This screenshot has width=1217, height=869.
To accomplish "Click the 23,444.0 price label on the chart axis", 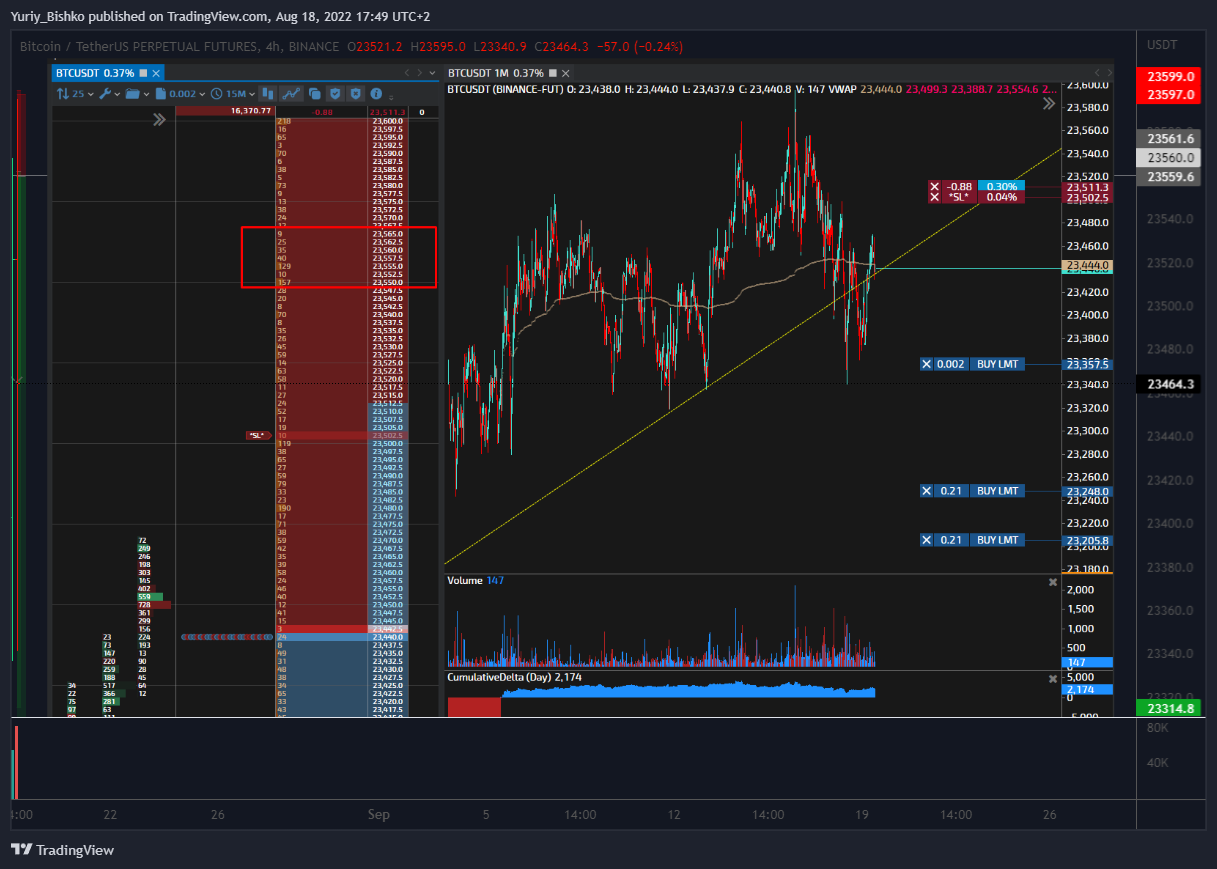I will tap(1089, 265).
